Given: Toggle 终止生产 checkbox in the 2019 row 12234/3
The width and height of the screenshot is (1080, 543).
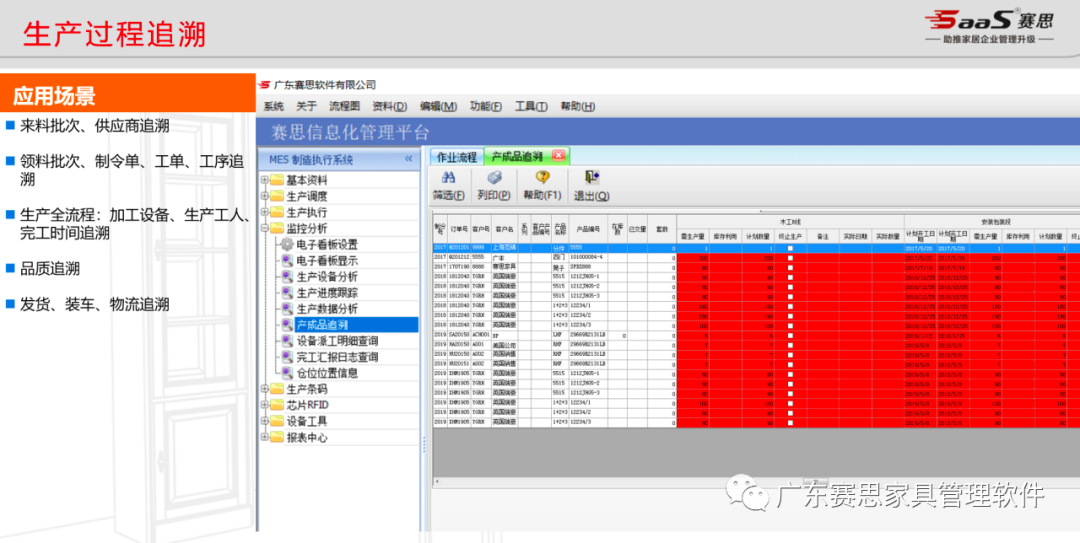Looking at the screenshot, I should pos(790,422).
